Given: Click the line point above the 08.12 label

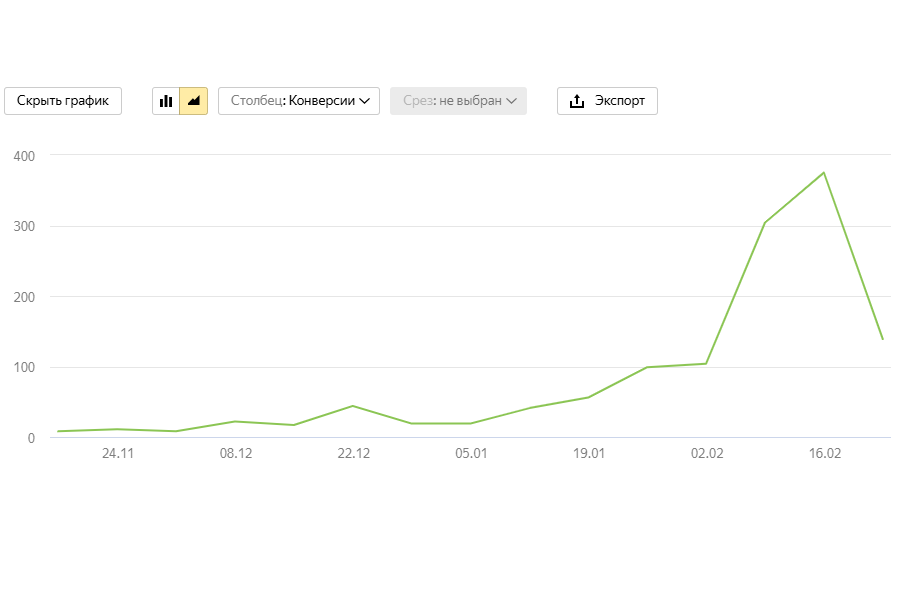Looking at the screenshot, I should tap(235, 421).
